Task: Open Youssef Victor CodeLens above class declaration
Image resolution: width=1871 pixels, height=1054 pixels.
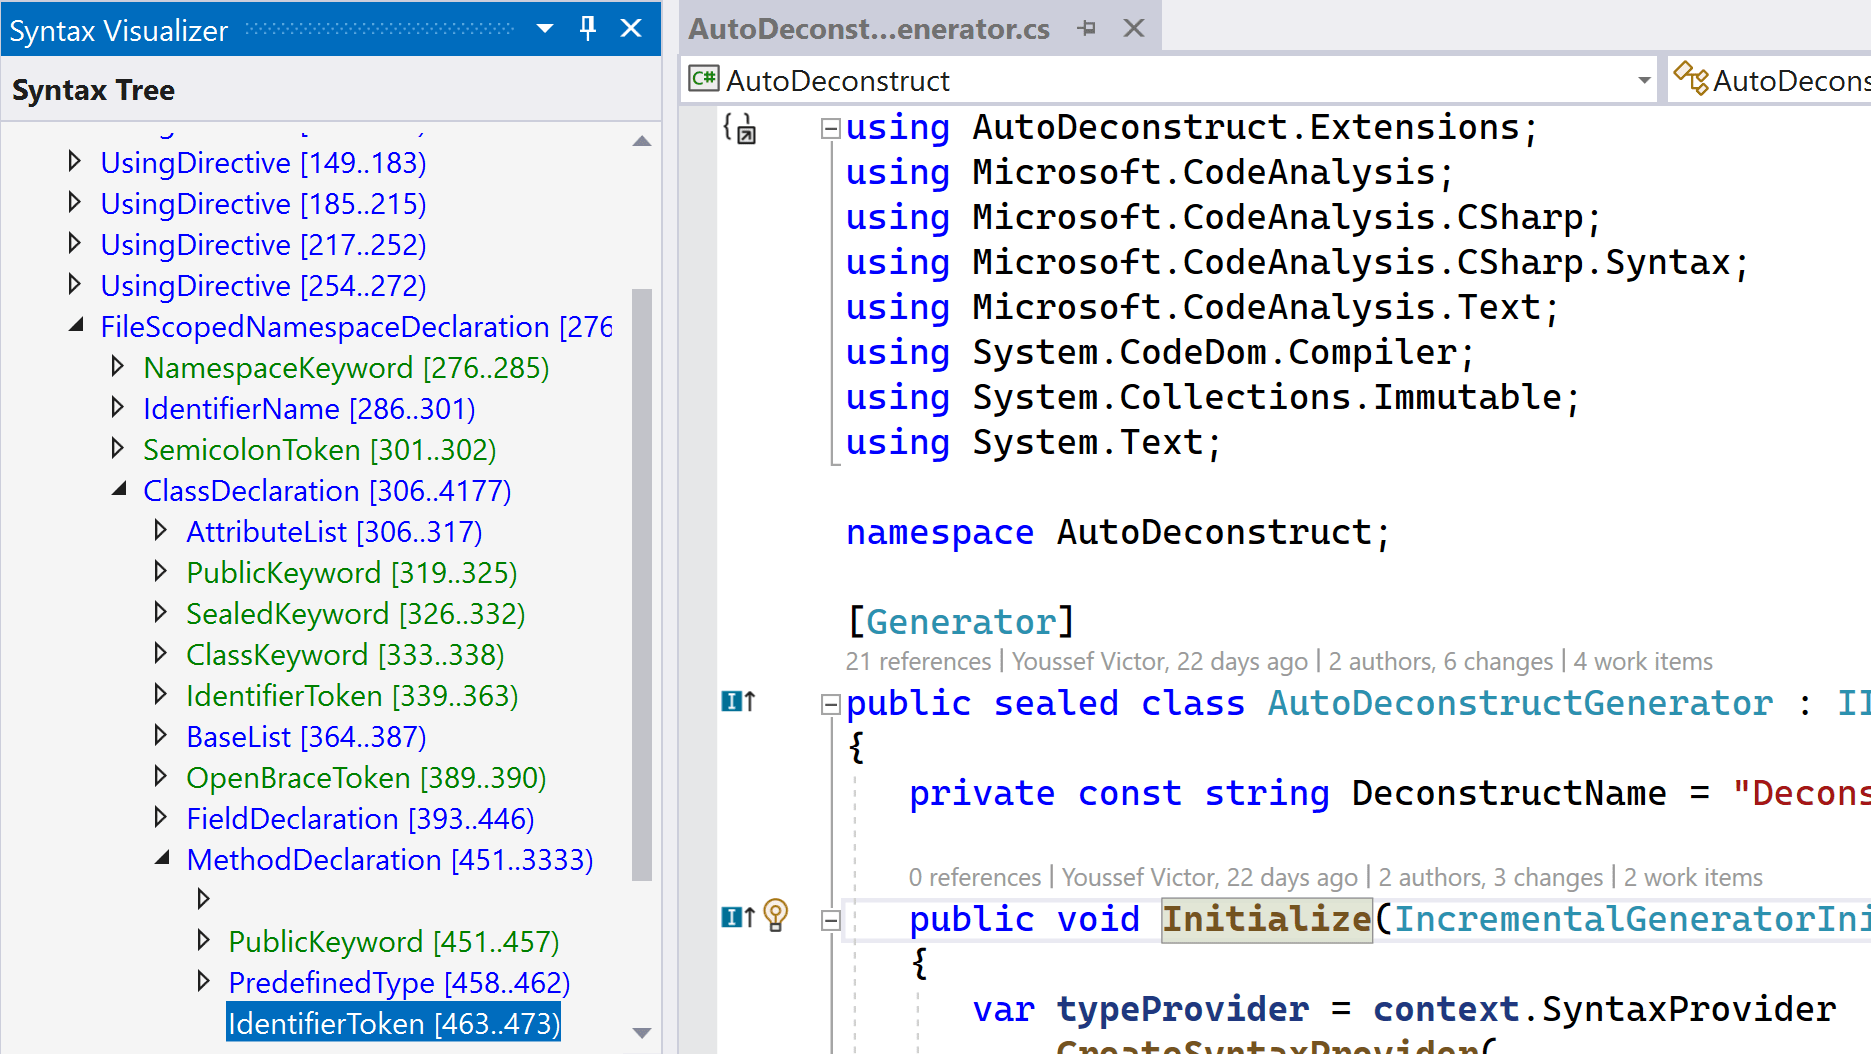Action: 1160,662
